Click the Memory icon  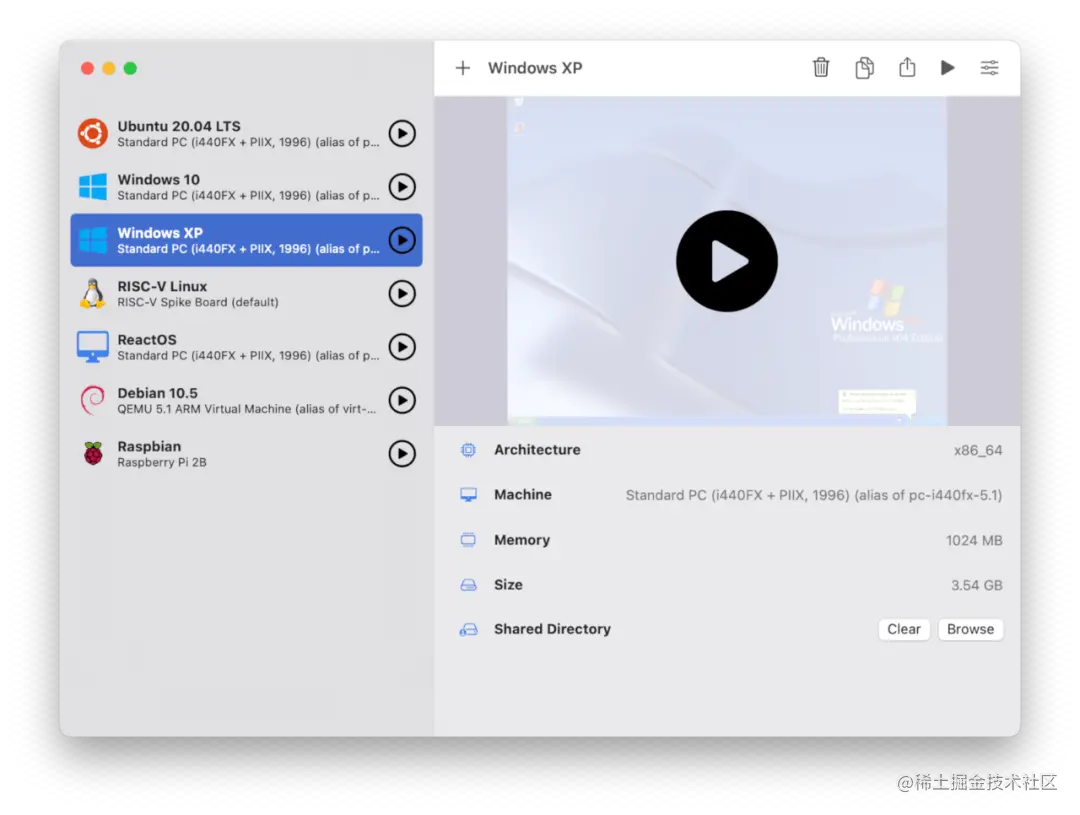(x=468, y=539)
